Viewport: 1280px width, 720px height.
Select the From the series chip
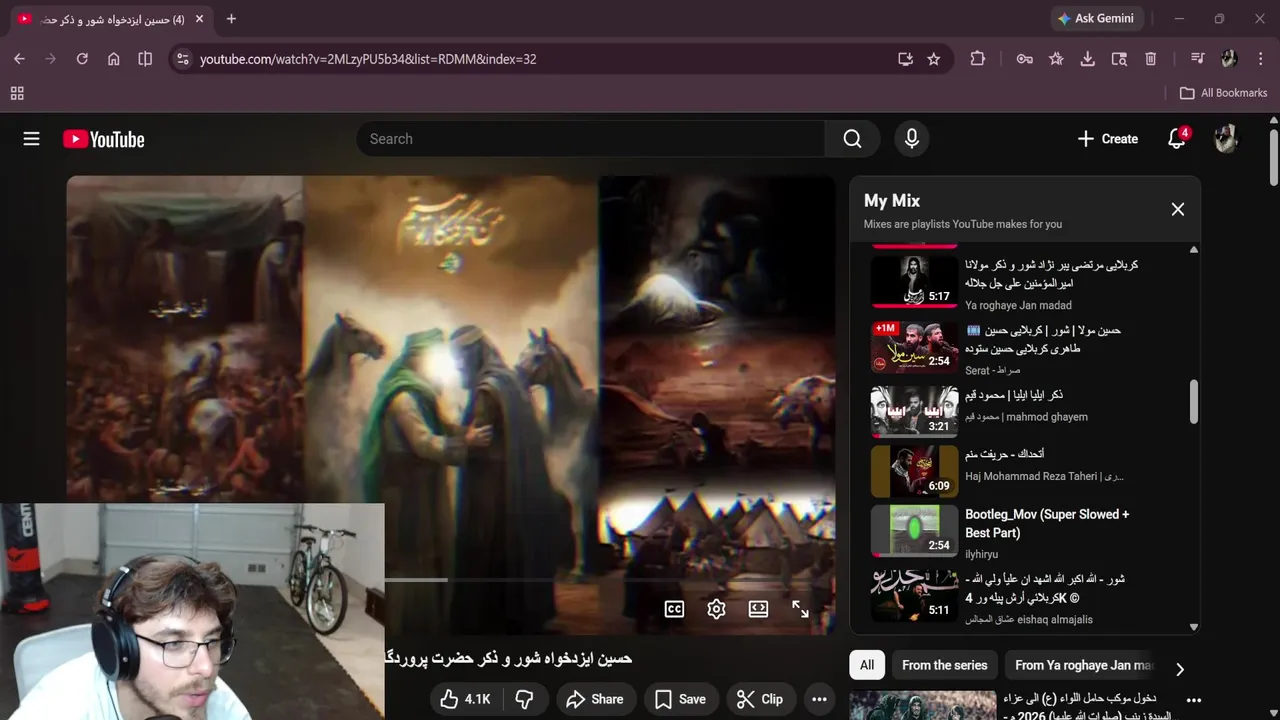point(944,665)
